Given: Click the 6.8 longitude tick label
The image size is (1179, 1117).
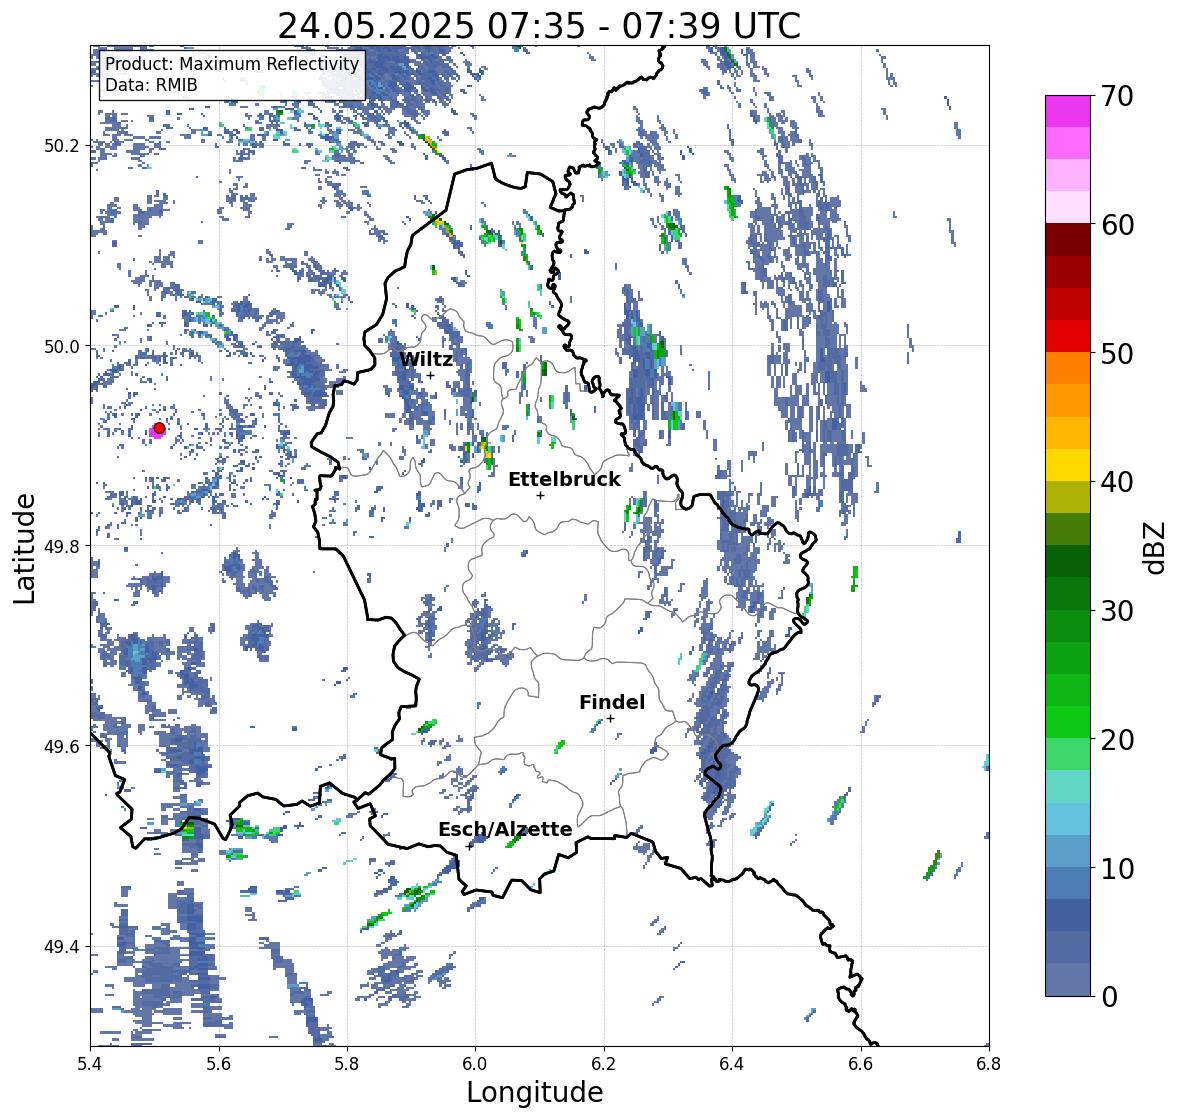Looking at the screenshot, I should pos(988,1064).
